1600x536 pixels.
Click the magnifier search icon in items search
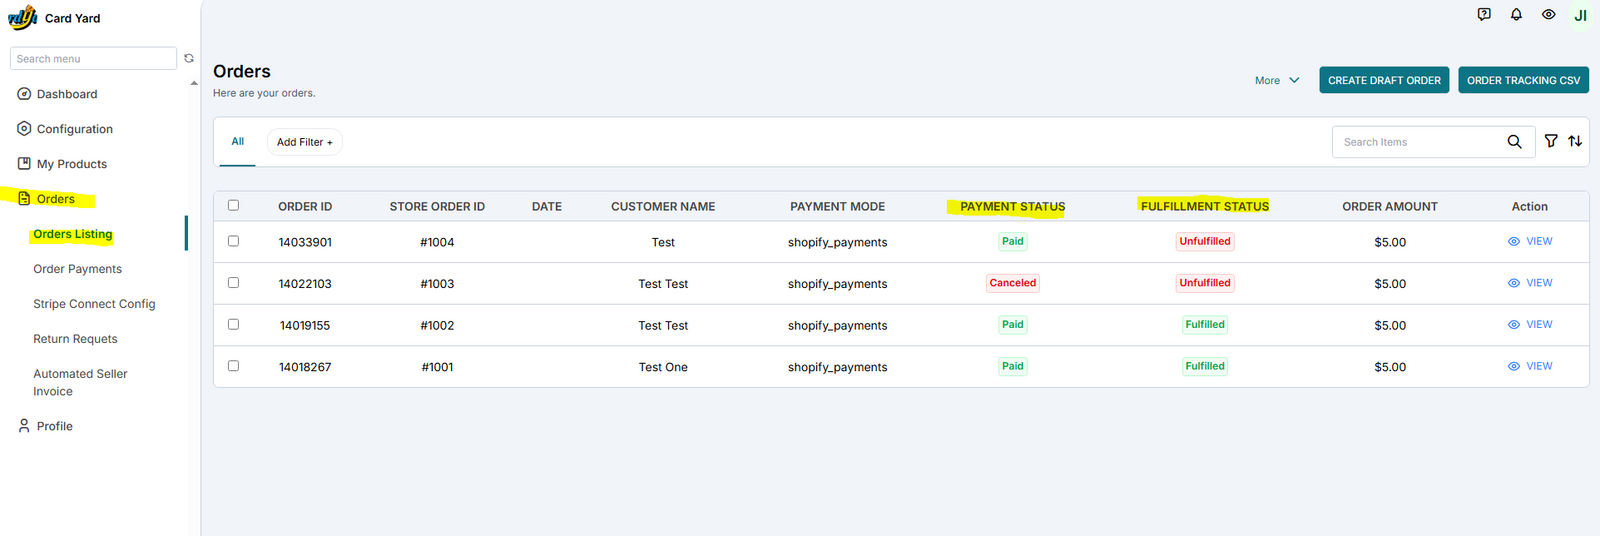pyautogui.click(x=1514, y=142)
